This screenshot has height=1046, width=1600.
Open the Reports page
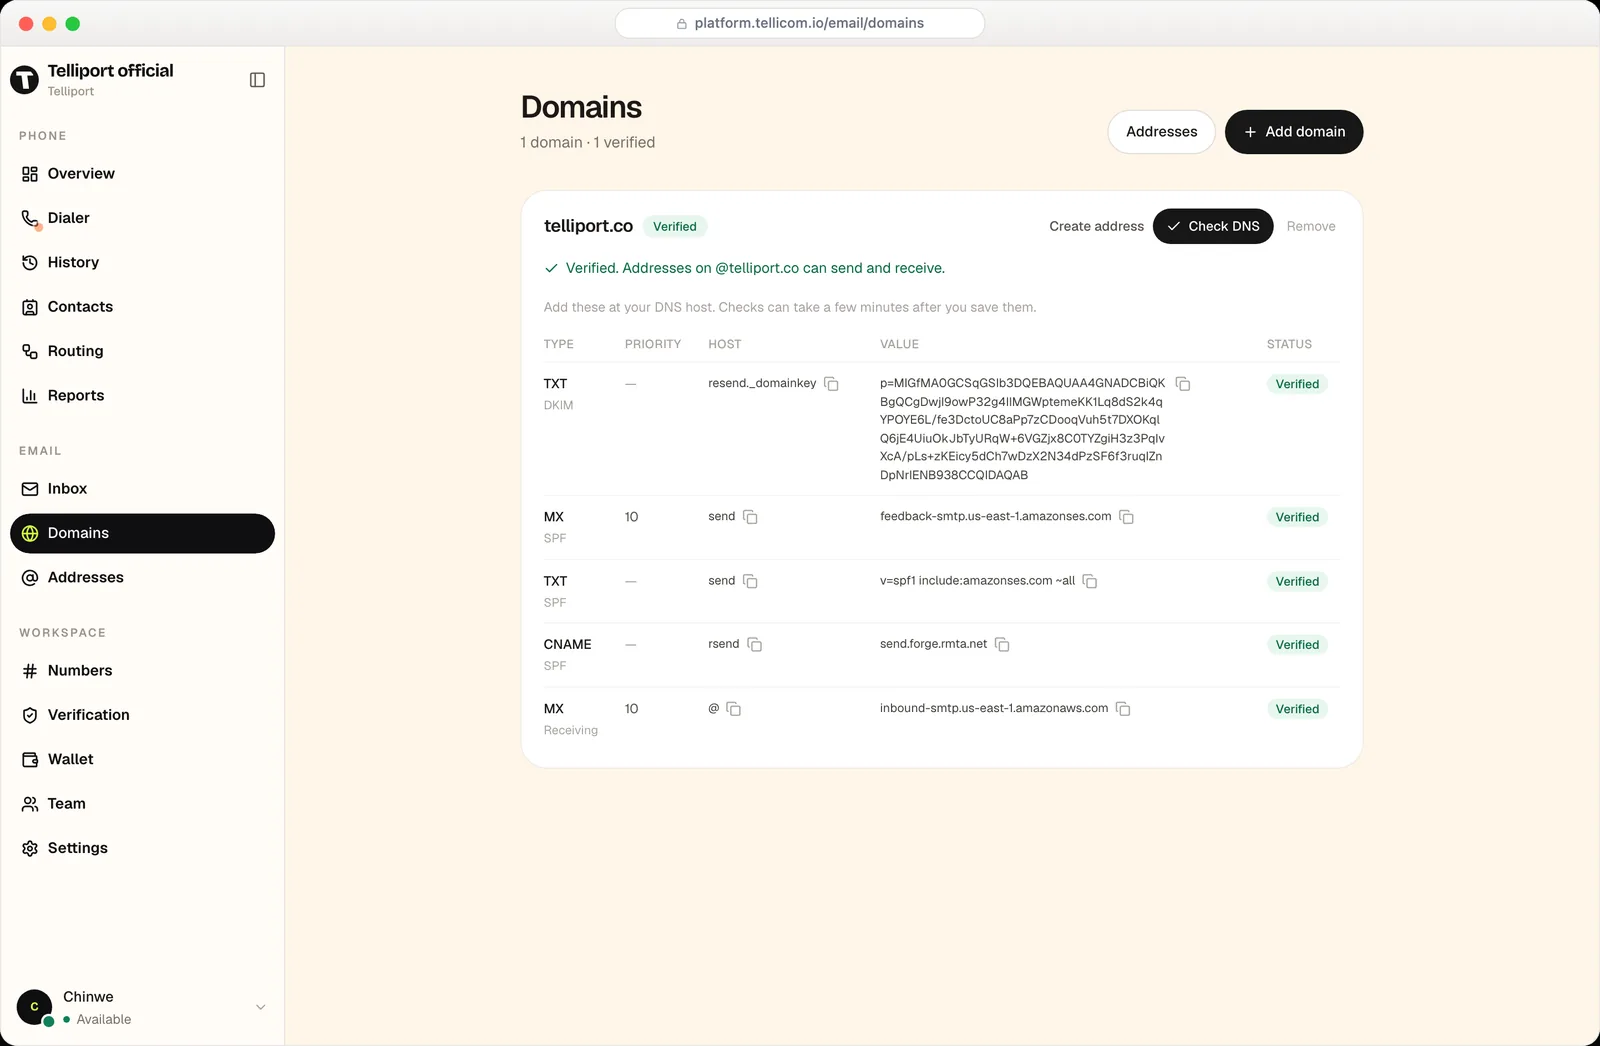[x=142, y=396]
